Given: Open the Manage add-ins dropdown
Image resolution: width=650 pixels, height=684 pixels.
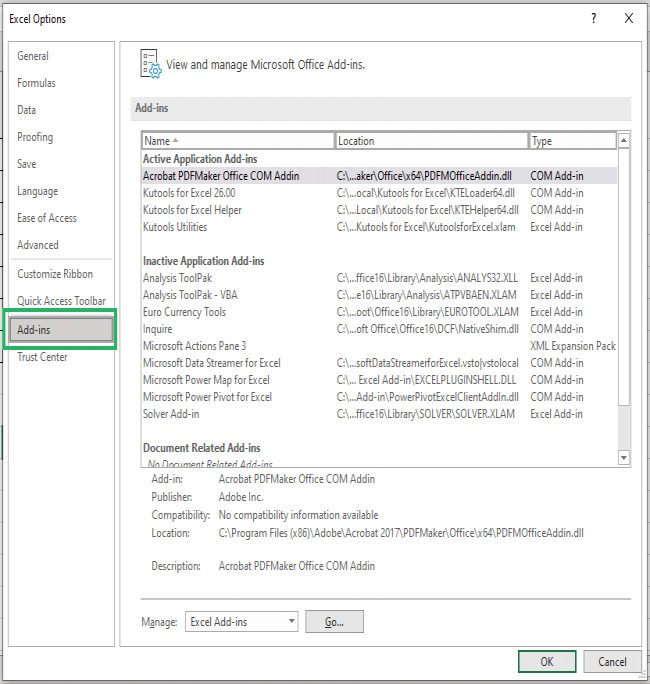Looking at the screenshot, I should pos(242,622).
